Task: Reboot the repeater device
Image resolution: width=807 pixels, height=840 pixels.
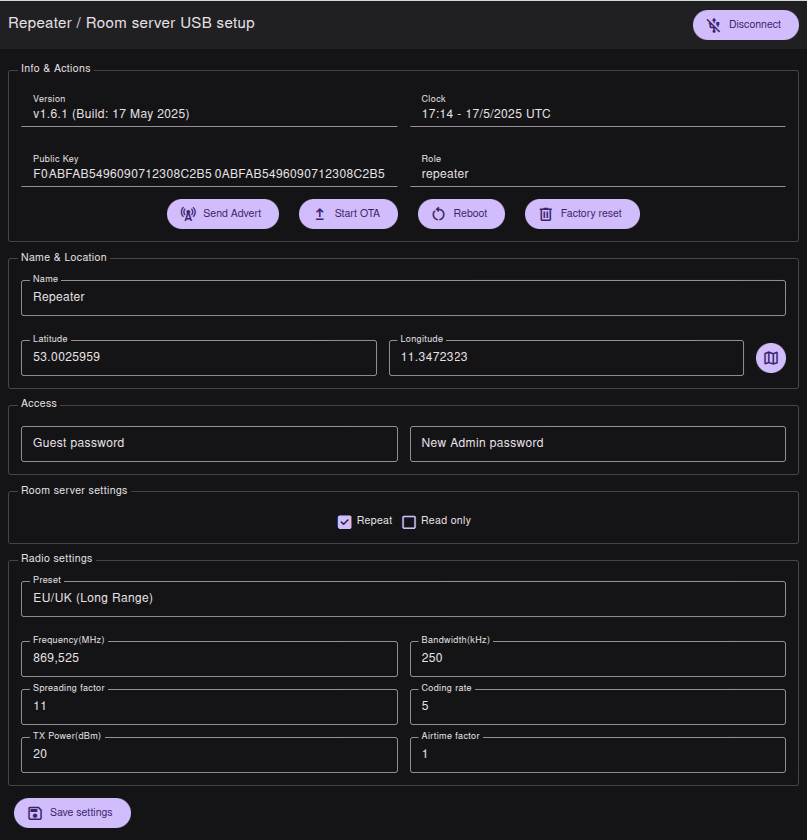Action: tap(460, 214)
